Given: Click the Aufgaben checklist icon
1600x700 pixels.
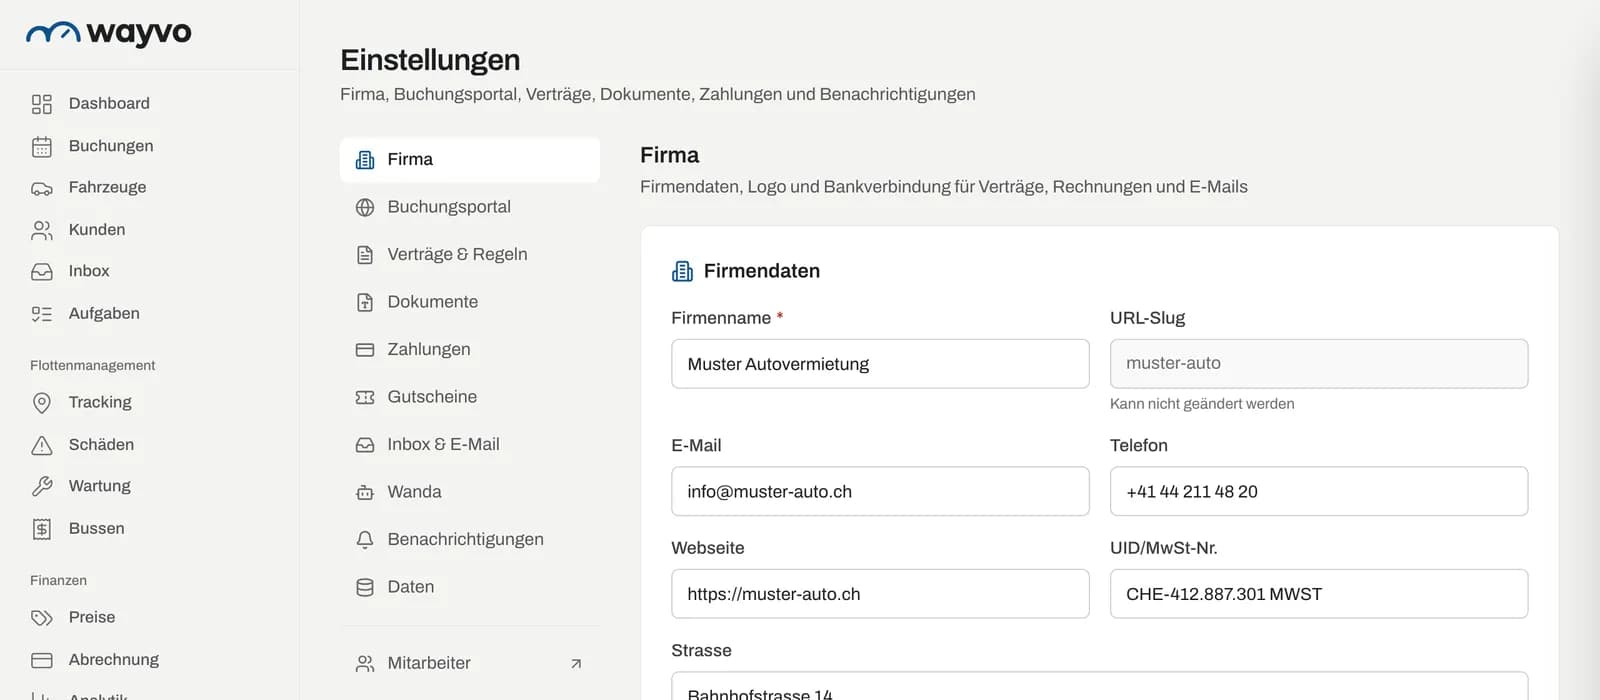Looking at the screenshot, I should [42, 314].
